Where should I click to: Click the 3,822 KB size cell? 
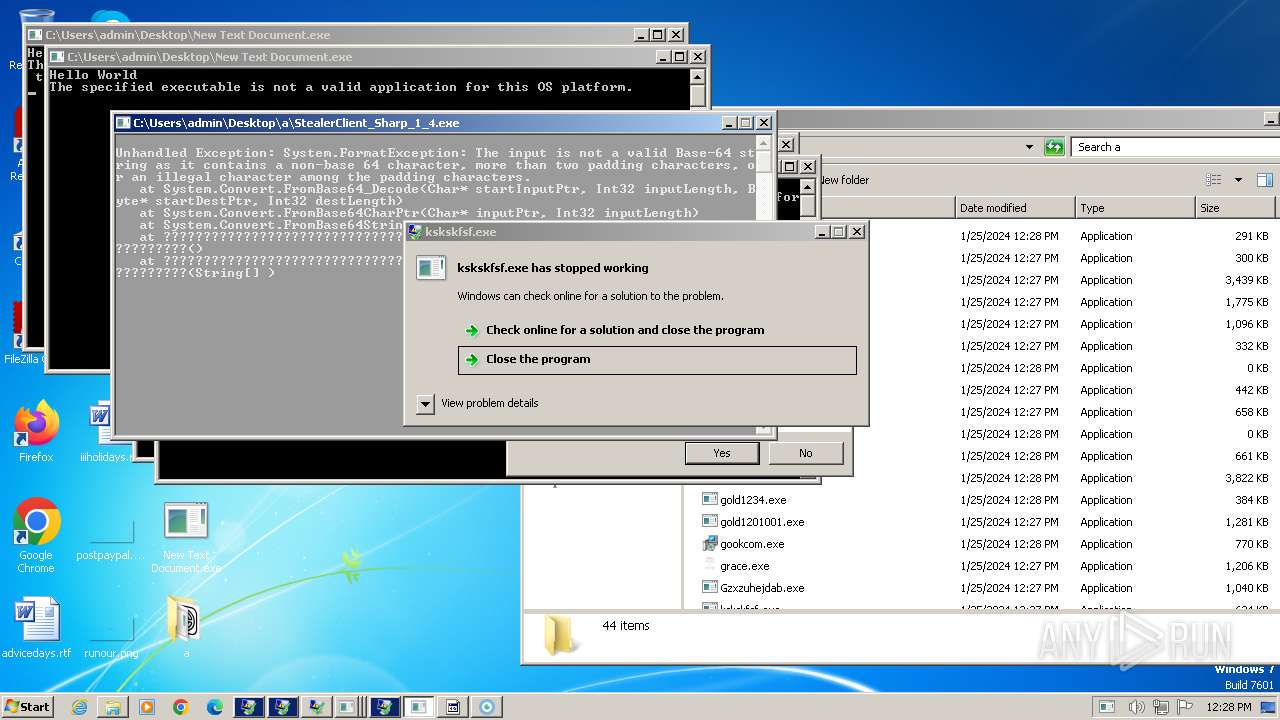click(x=1246, y=478)
